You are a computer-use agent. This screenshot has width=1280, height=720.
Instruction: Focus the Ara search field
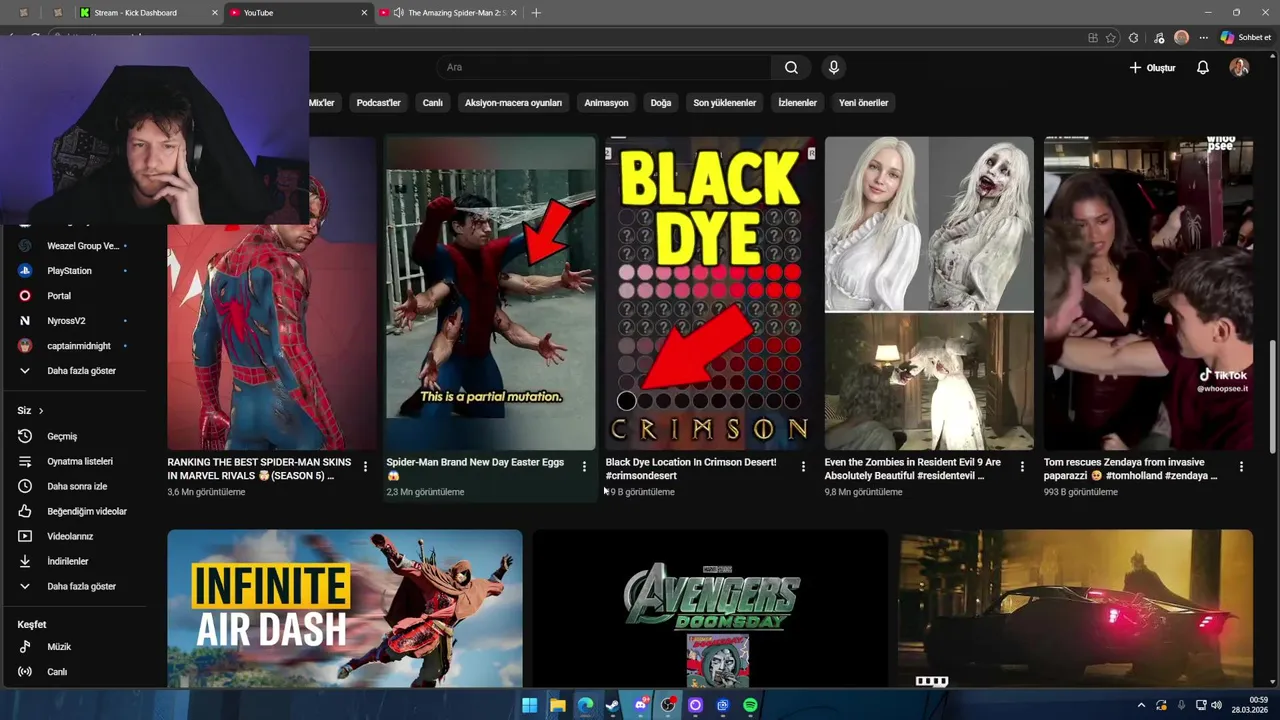[603, 67]
